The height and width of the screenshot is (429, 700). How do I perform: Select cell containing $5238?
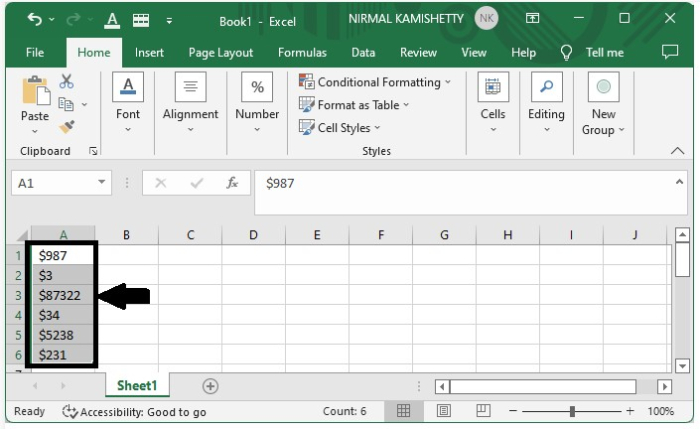[62, 335]
